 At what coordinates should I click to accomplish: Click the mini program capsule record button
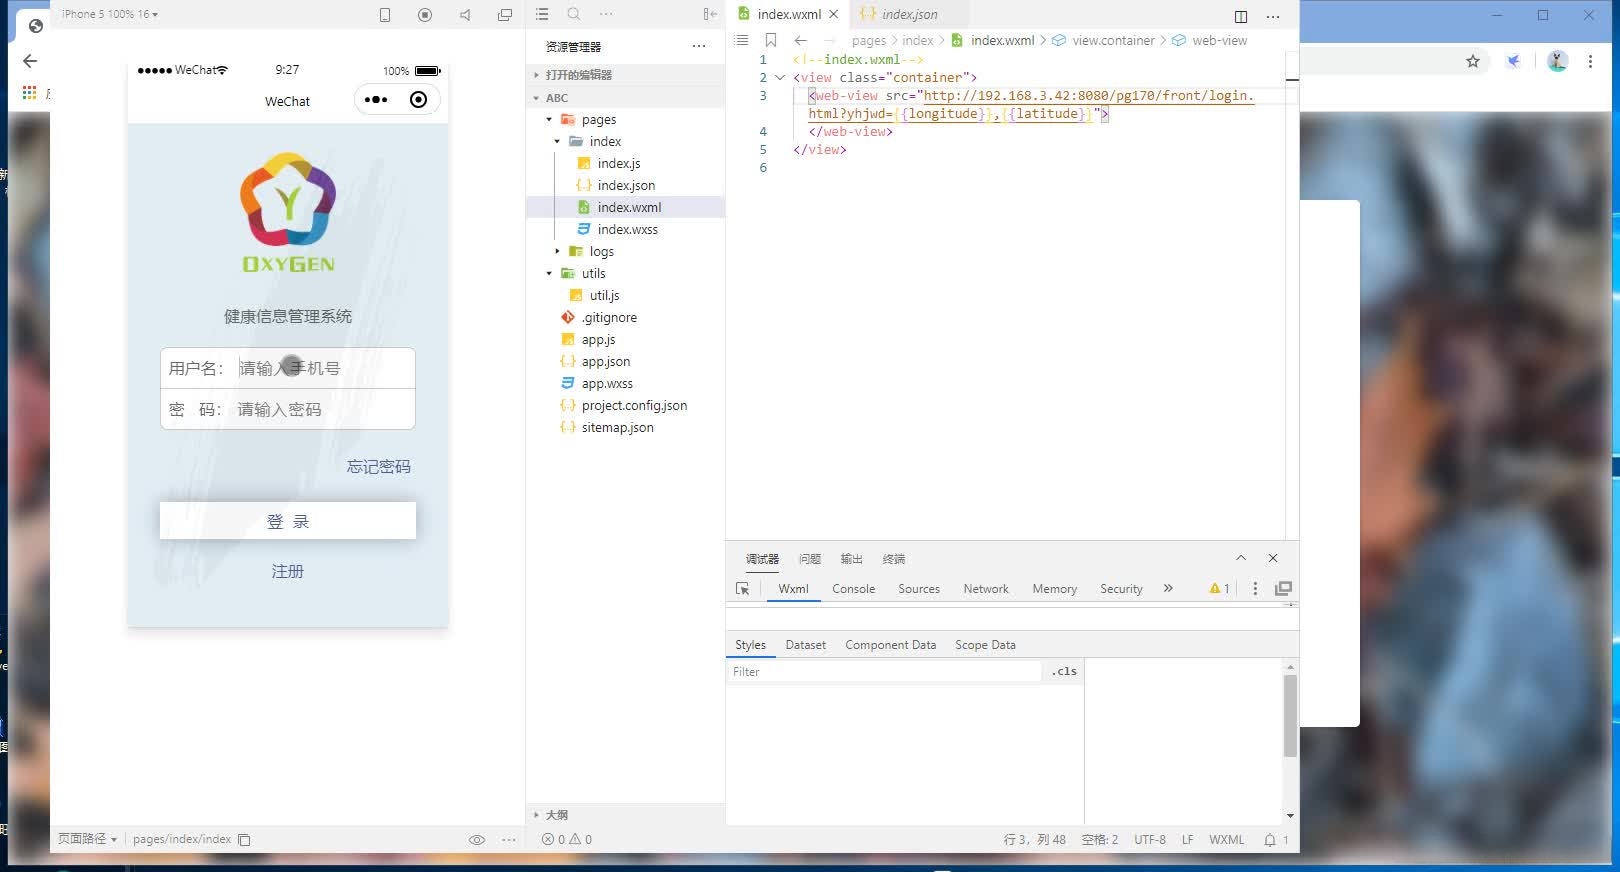[x=418, y=99]
